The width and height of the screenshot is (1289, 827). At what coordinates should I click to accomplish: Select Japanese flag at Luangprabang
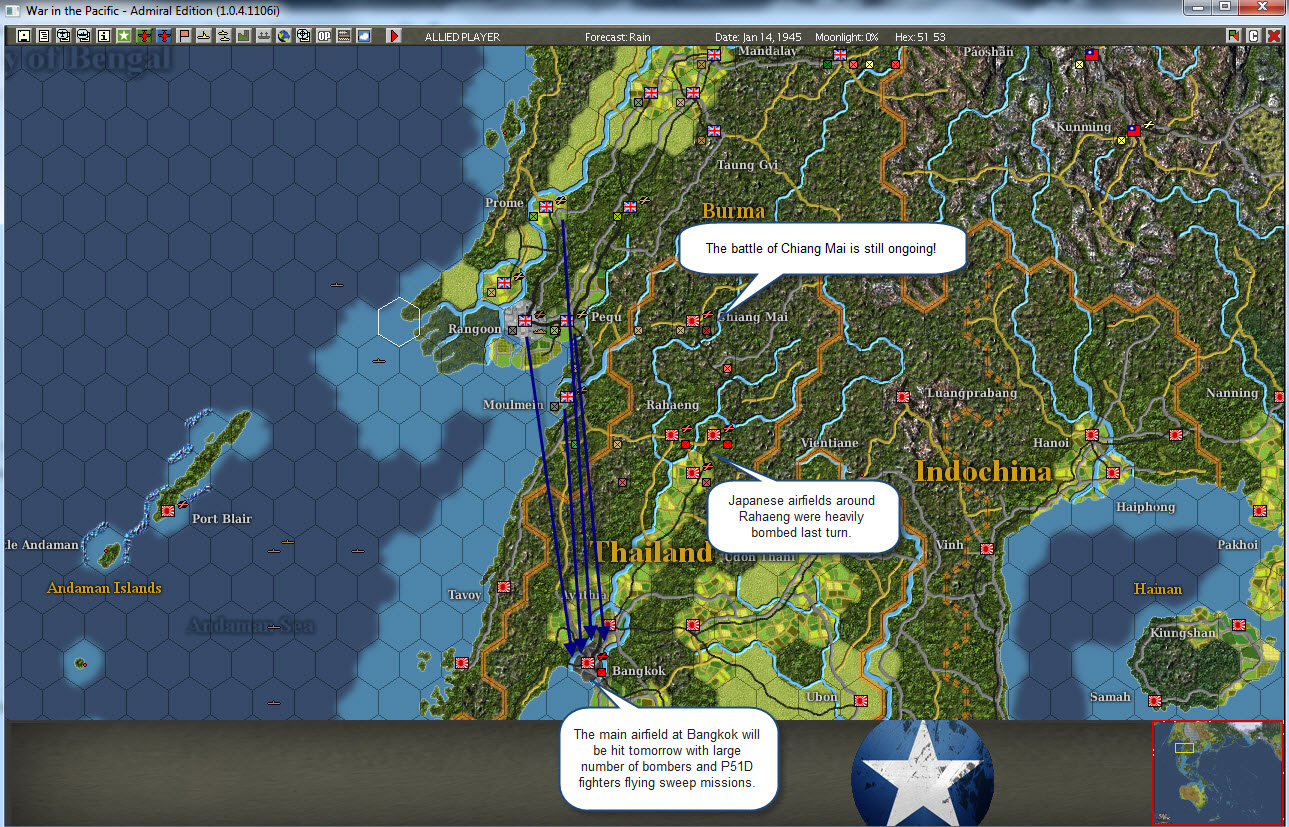pos(903,397)
